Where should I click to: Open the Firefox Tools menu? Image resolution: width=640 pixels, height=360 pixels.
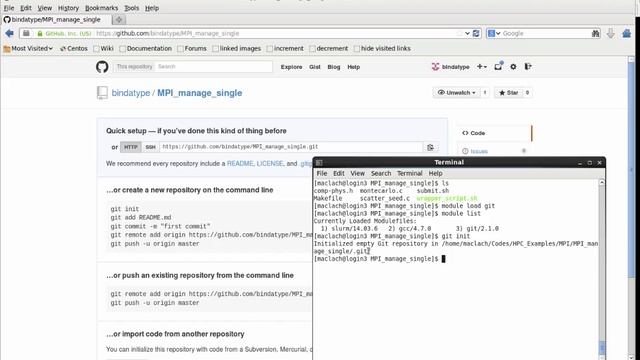pos(131,8)
